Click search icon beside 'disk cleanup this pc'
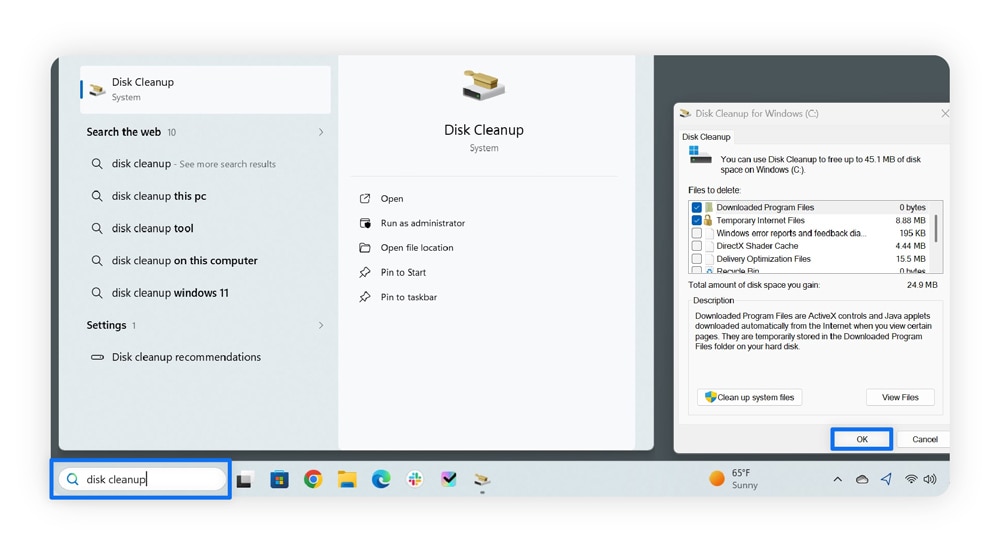The height and width of the screenshot is (542, 1000). pos(97,196)
